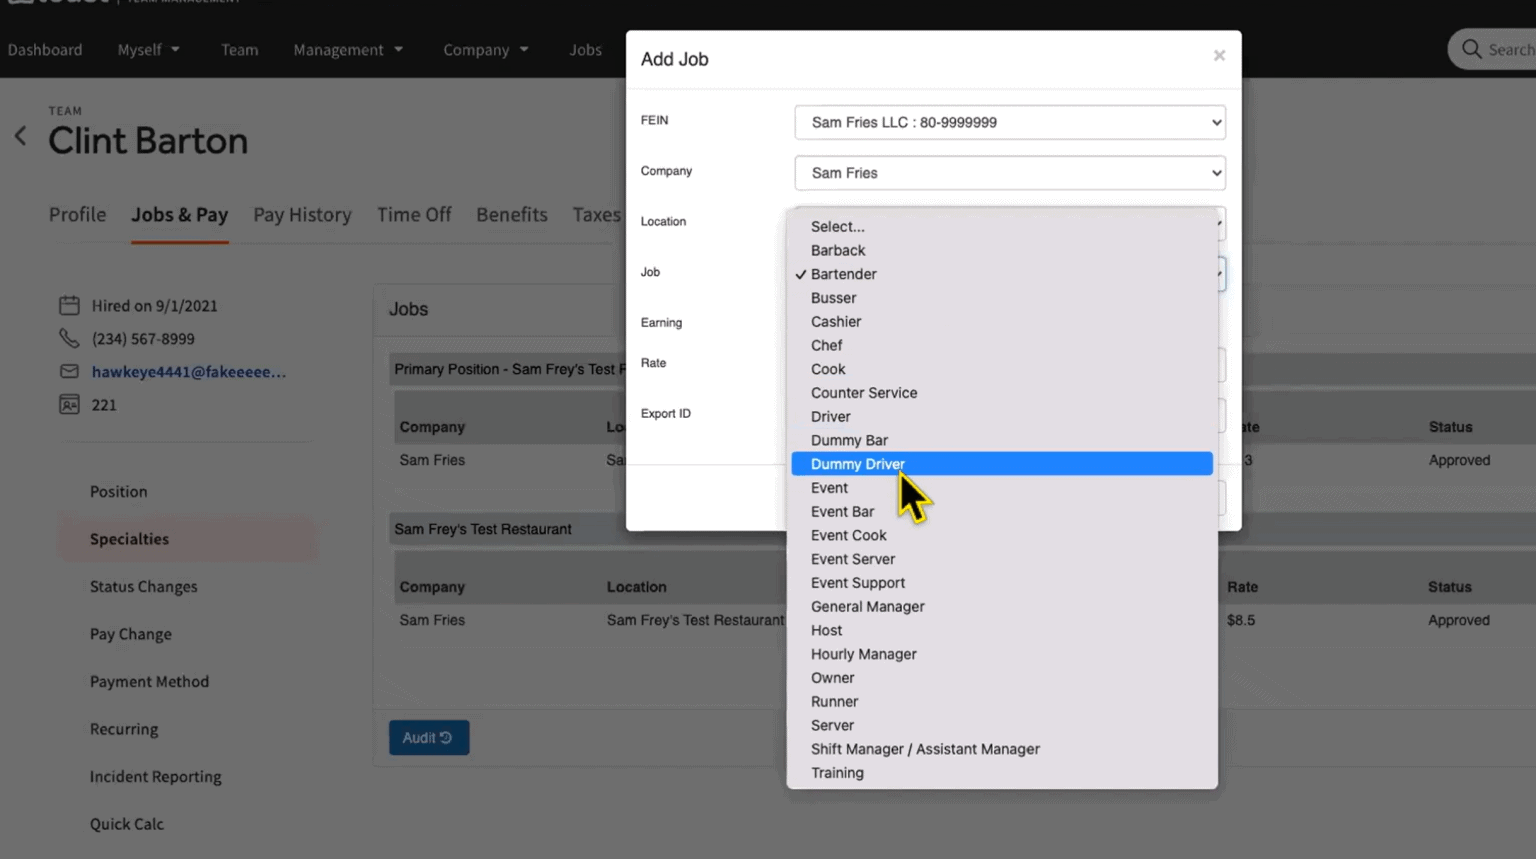Open the Company dropdown in Add Job
This screenshot has width=1536, height=859.
[1009, 173]
